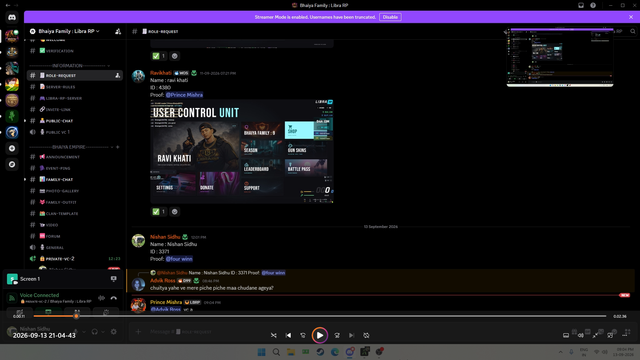Open the libra-rp-server channel

tap(75, 98)
